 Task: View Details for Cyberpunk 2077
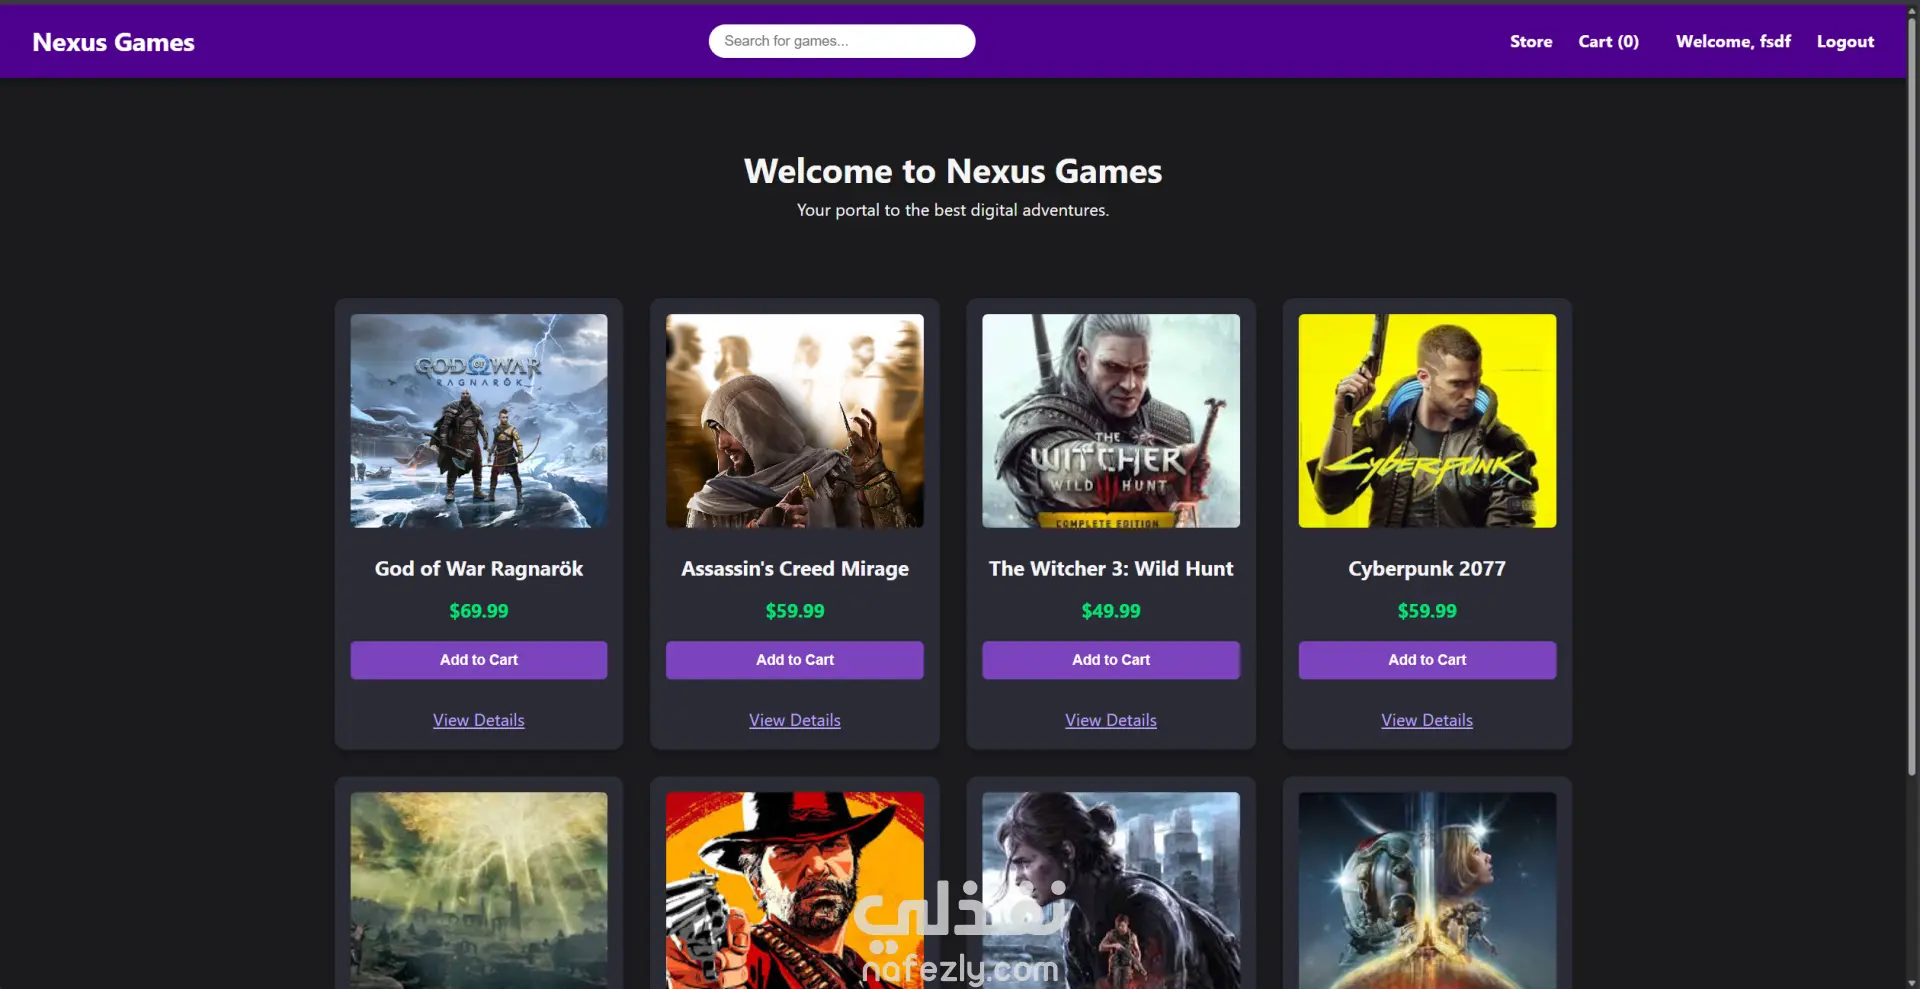tap(1427, 720)
